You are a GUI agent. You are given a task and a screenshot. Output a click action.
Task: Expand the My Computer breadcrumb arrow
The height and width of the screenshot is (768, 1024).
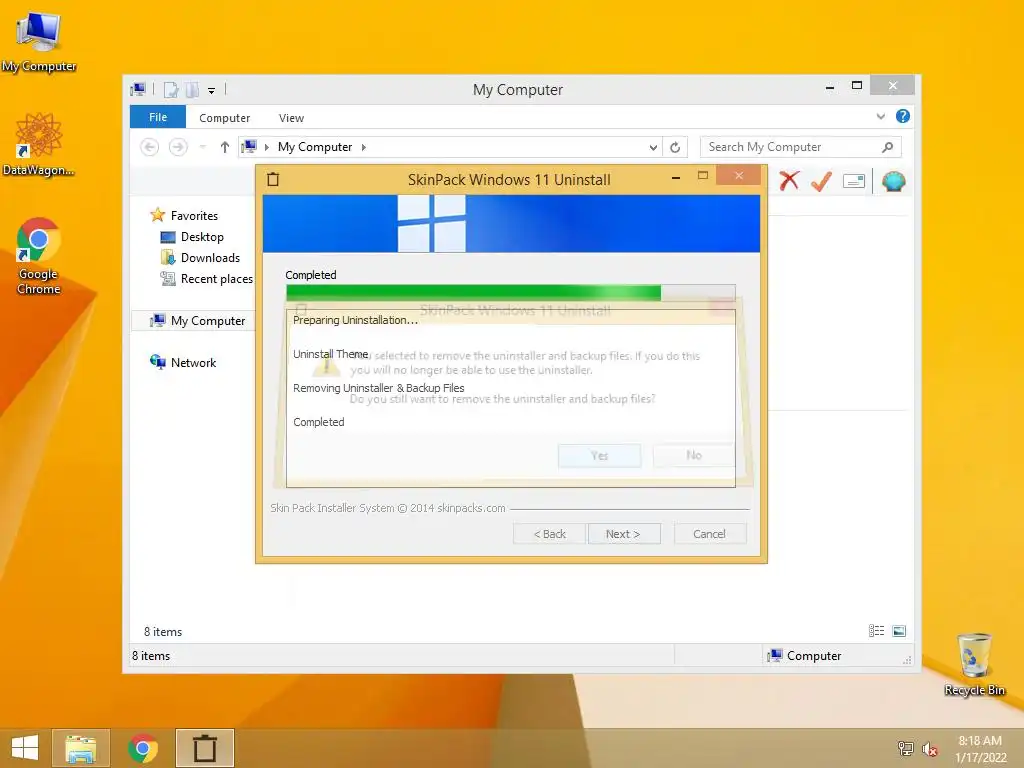[364, 148]
